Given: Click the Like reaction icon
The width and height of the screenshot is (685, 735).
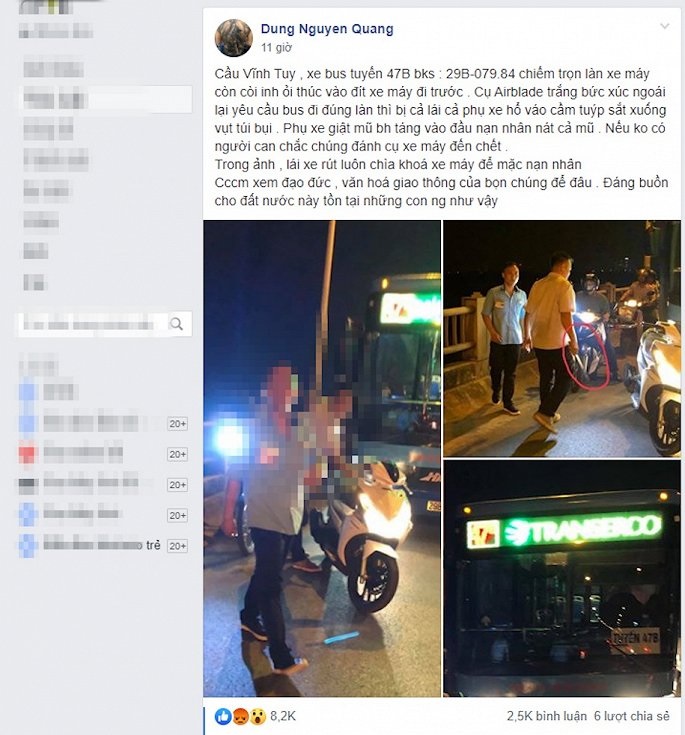Looking at the screenshot, I should (223, 716).
